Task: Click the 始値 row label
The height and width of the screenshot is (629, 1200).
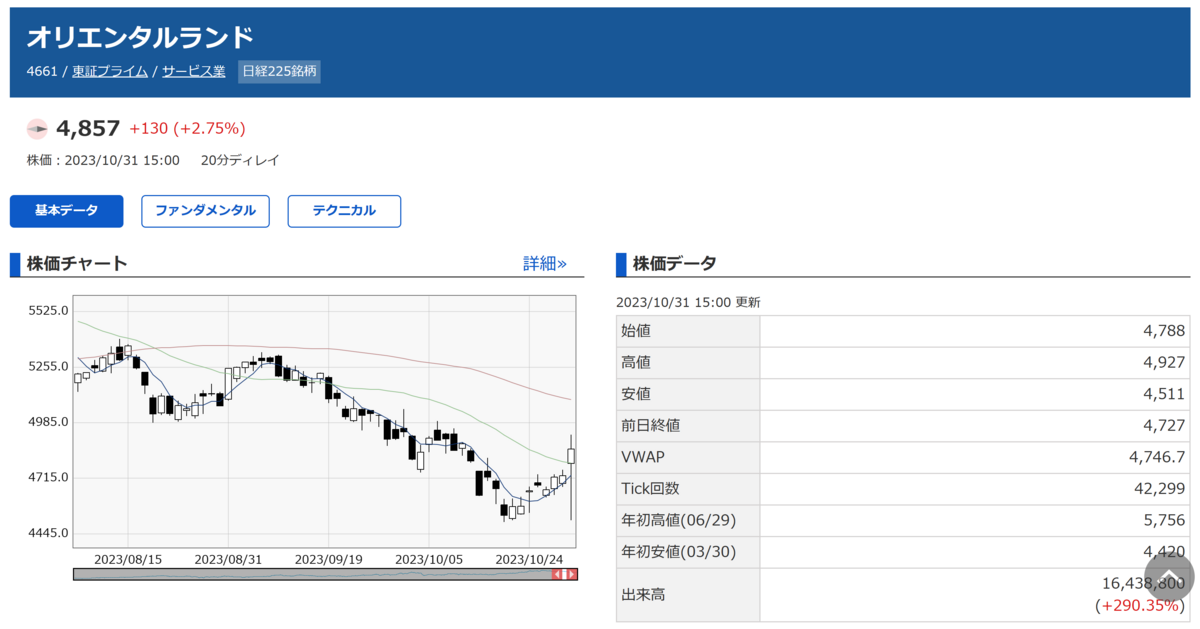Action: point(636,331)
